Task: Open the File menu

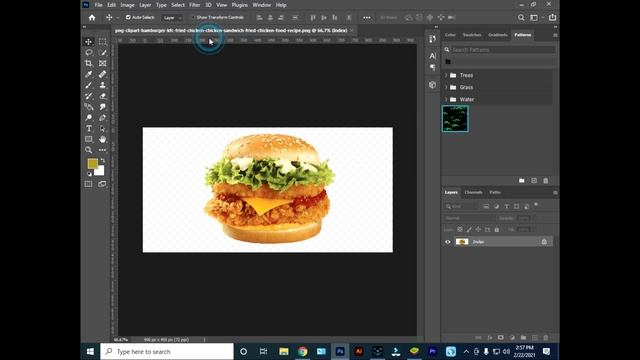Action: [x=98, y=5]
